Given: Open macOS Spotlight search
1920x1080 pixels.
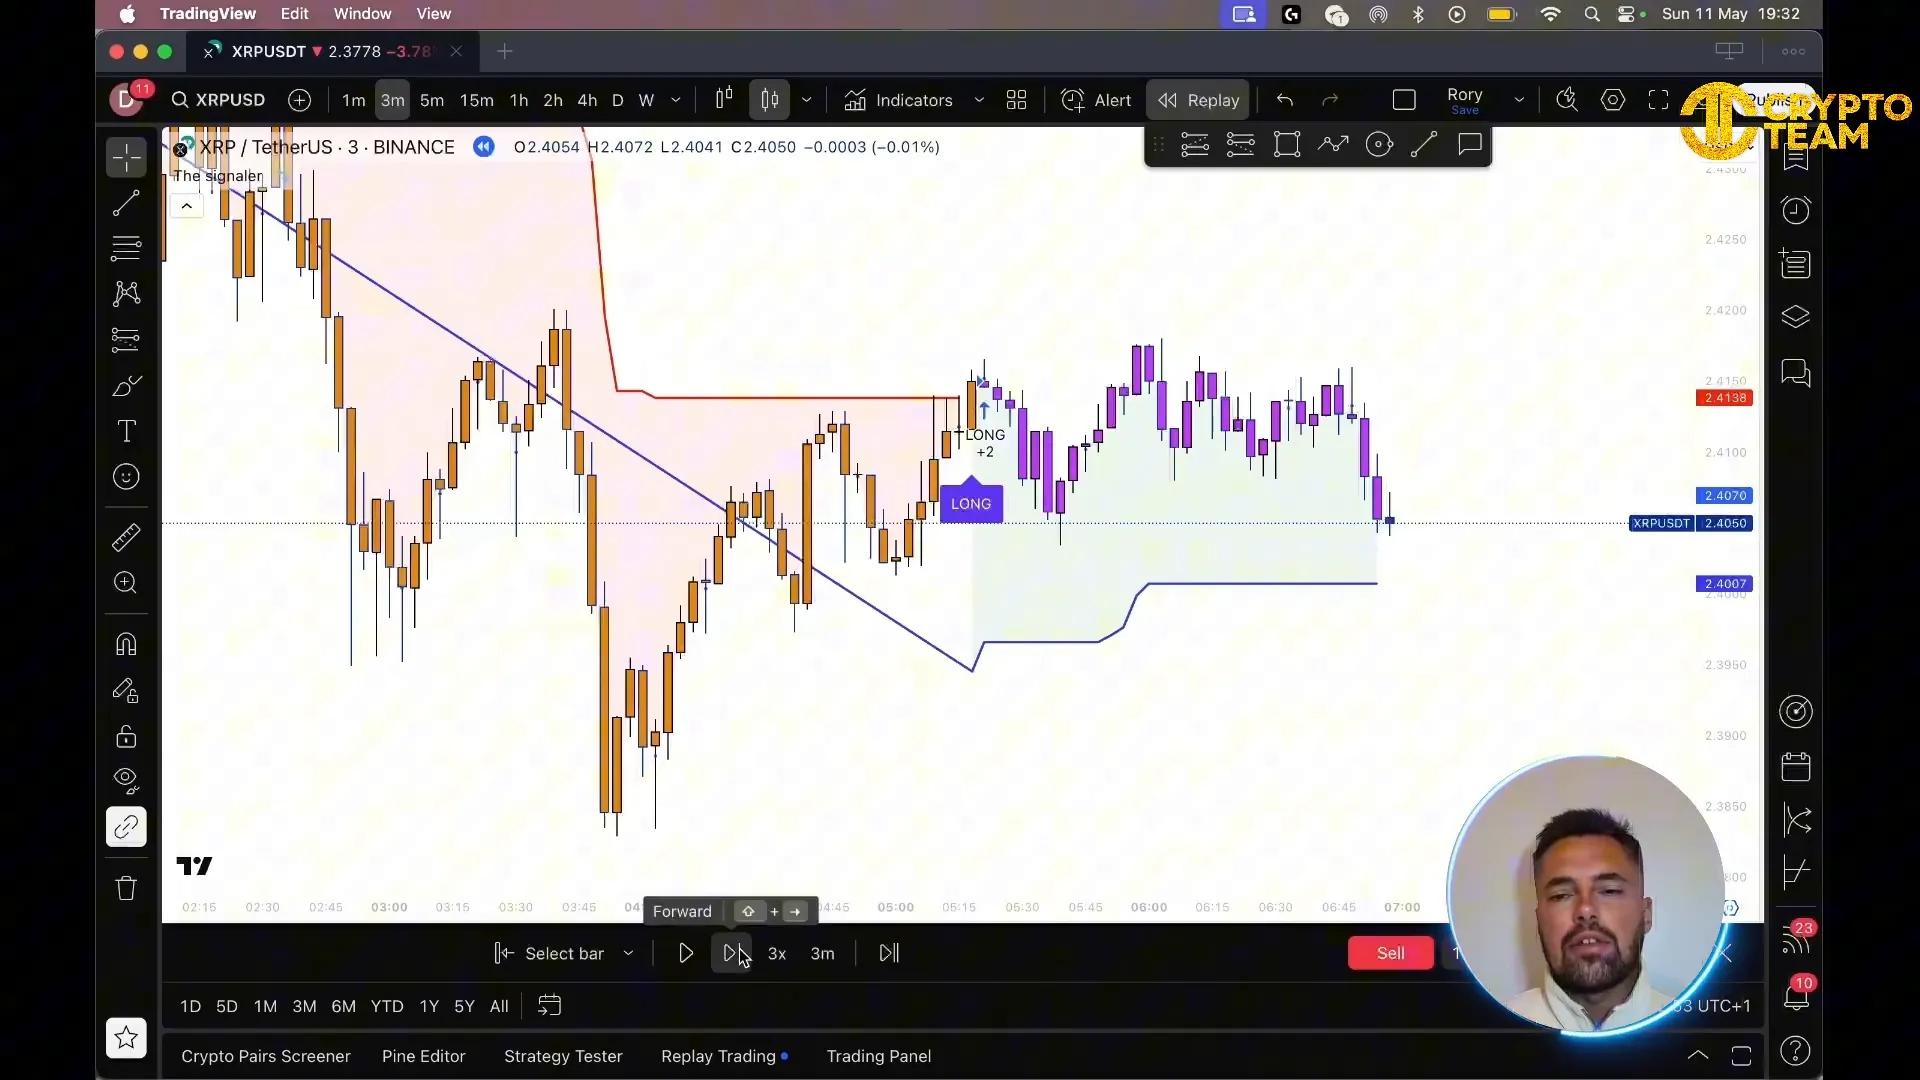Looking at the screenshot, I should (1592, 14).
